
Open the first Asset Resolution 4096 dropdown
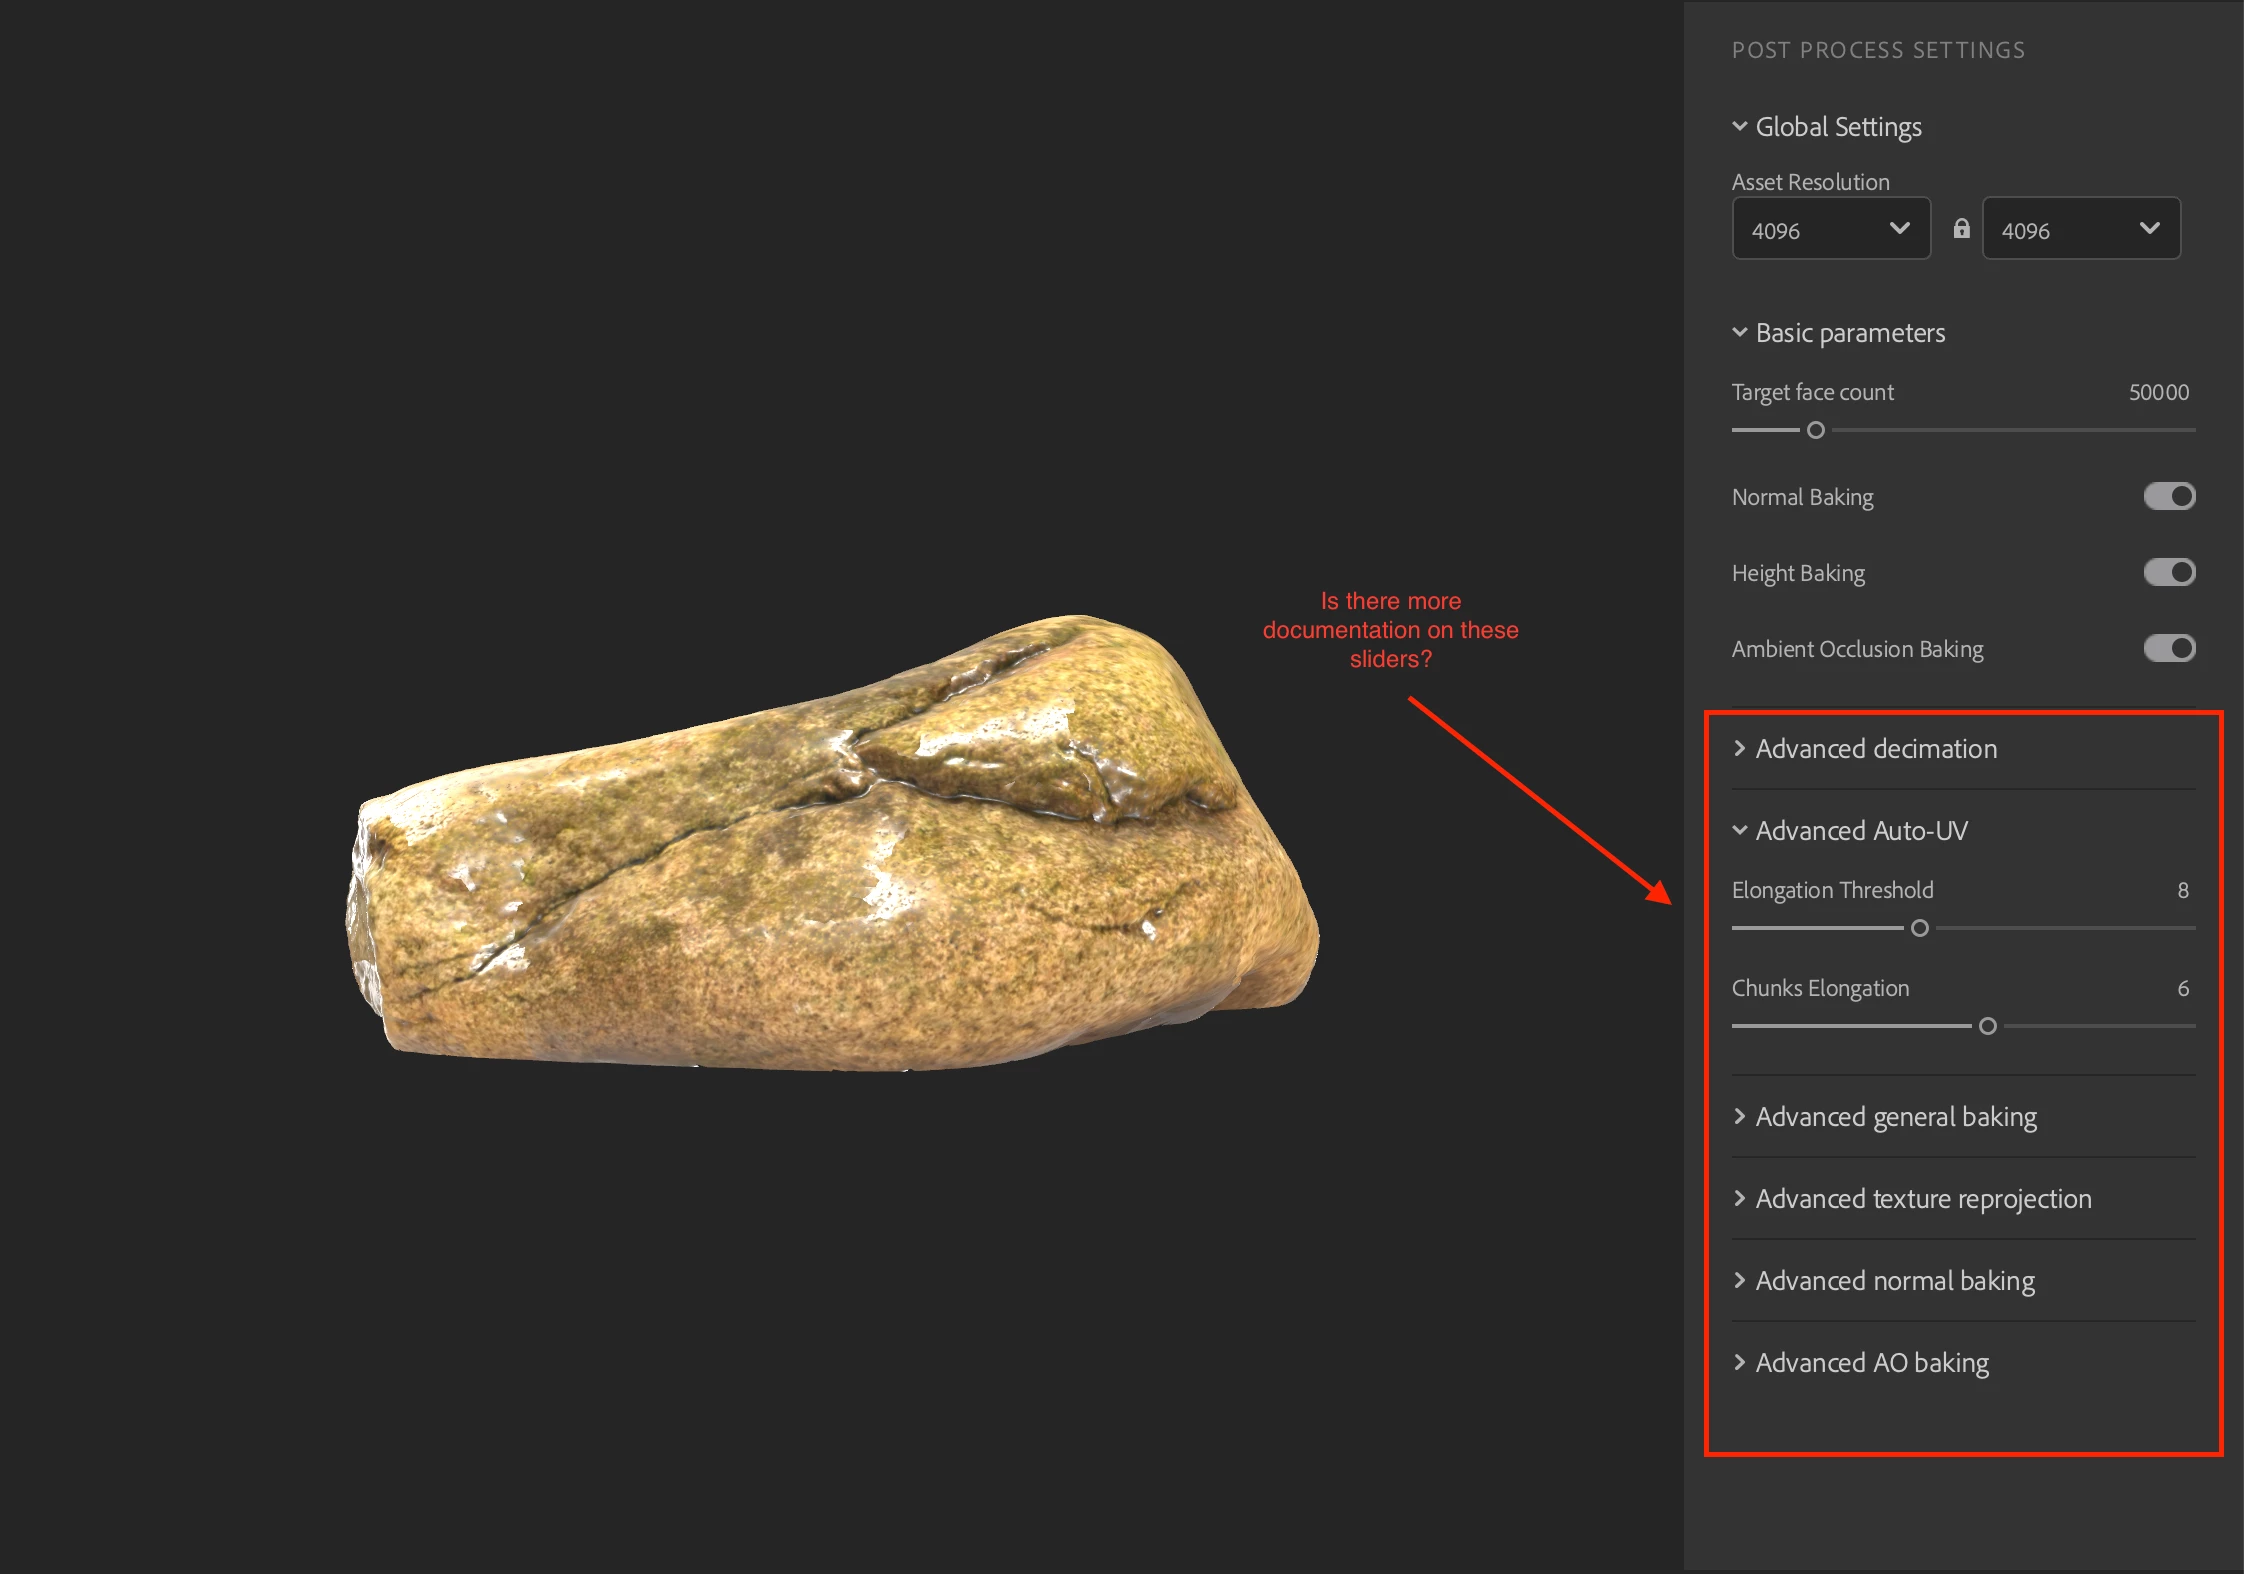pos(1830,229)
